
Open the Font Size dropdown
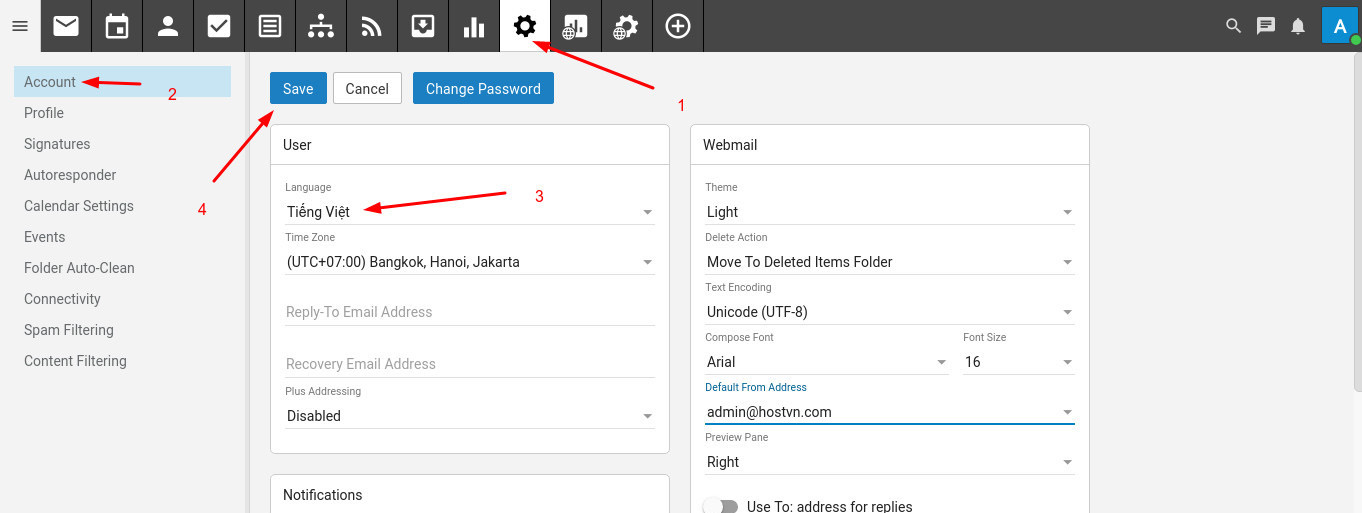coord(1018,362)
